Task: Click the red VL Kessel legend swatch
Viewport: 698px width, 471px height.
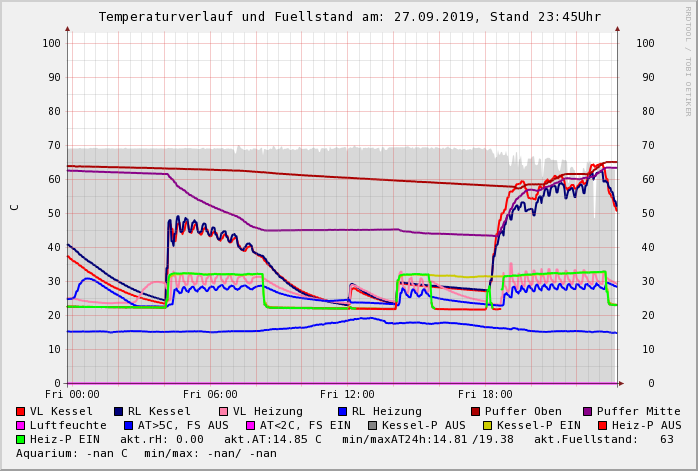Action: click(x=21, y=411)
